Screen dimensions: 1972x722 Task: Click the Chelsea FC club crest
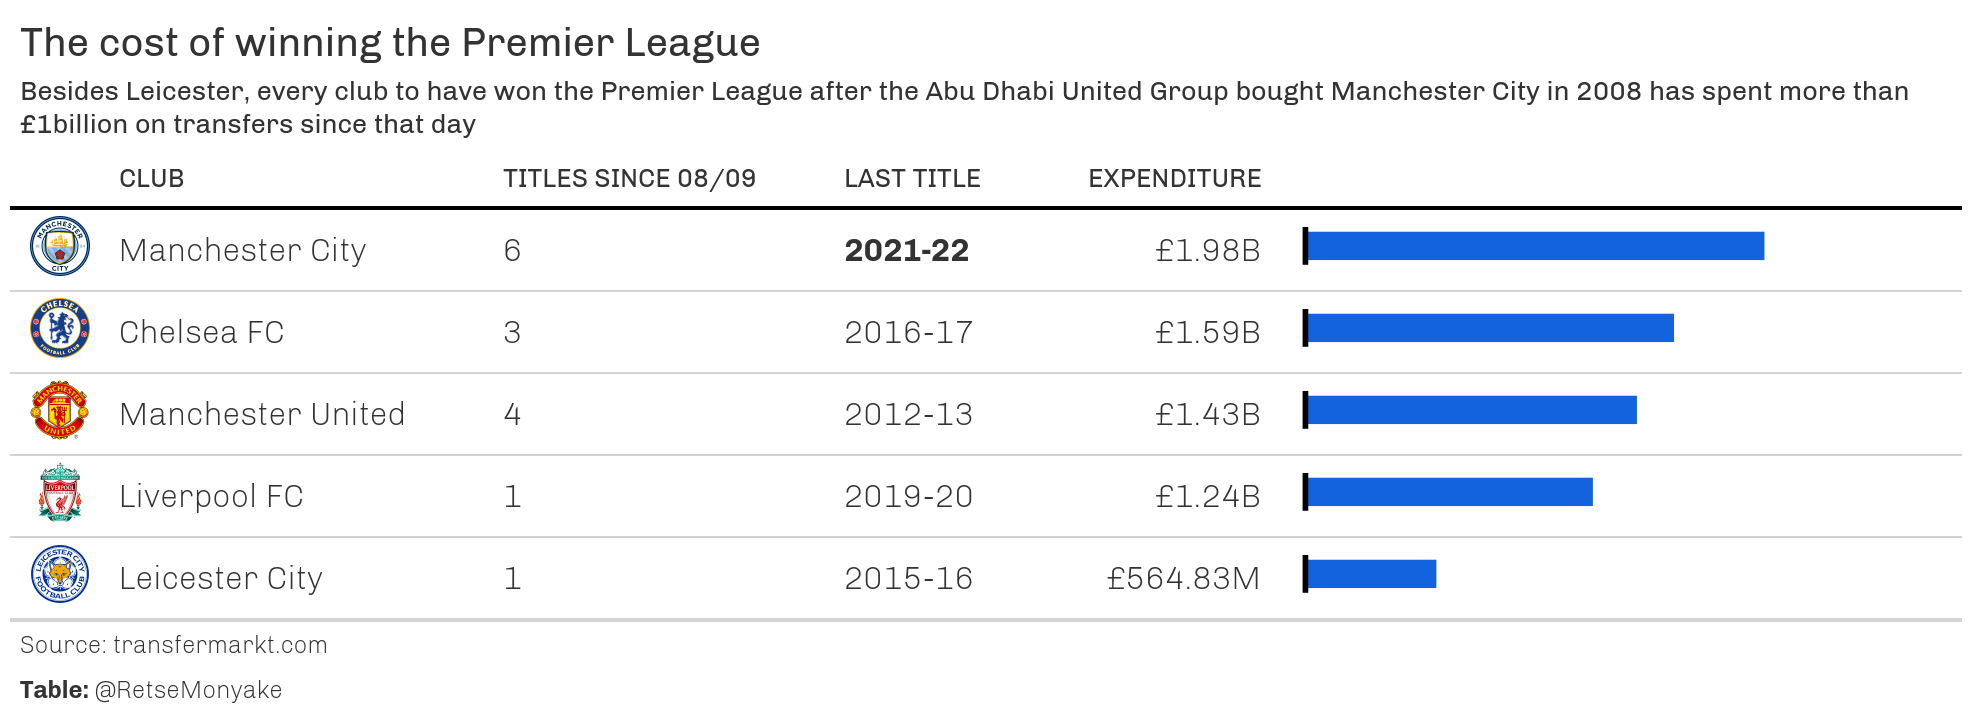coord(60,329)
